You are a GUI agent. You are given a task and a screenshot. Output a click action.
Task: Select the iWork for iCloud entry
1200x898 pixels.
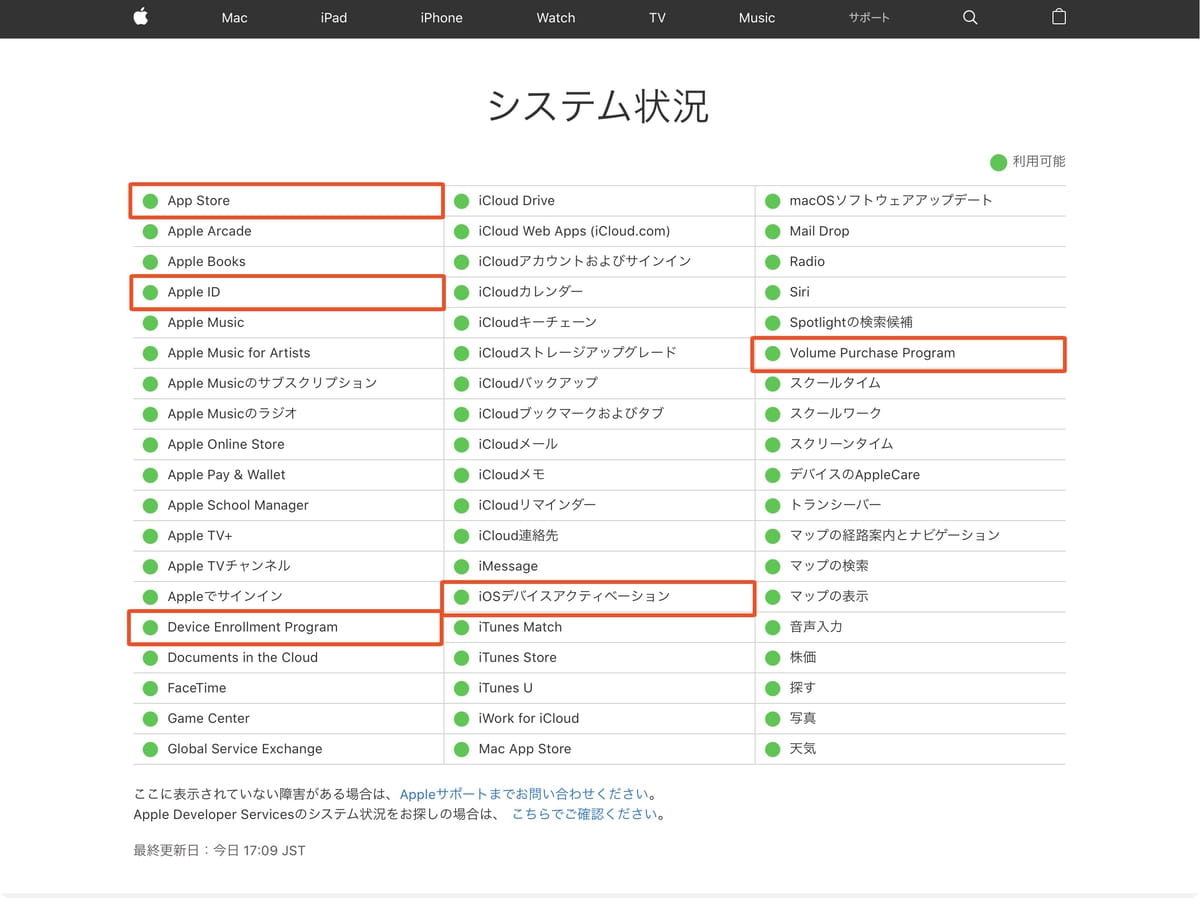click(528, 718)
